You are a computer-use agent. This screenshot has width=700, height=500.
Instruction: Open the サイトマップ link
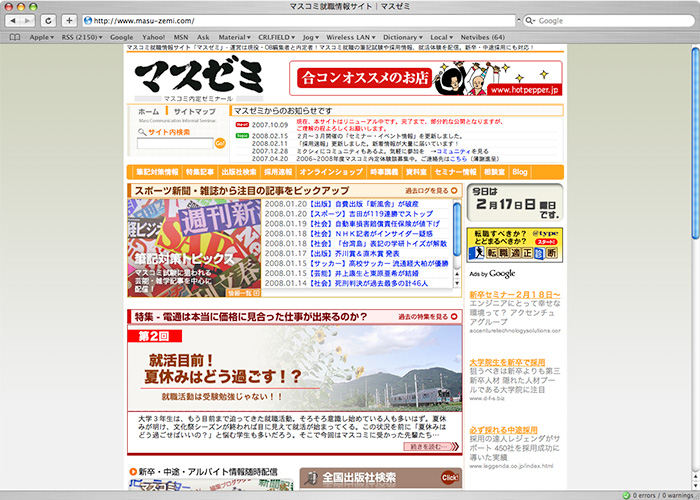pos(195,111)
